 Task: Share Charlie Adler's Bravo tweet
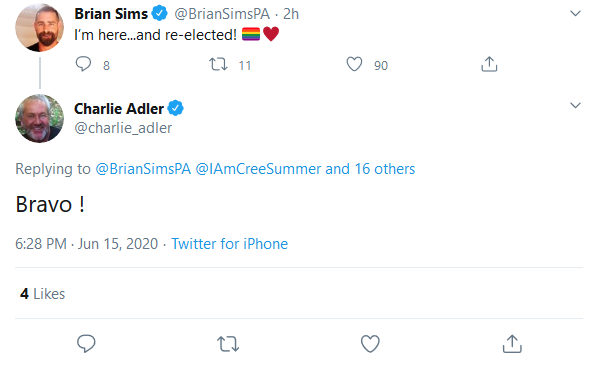click(512, 343)
